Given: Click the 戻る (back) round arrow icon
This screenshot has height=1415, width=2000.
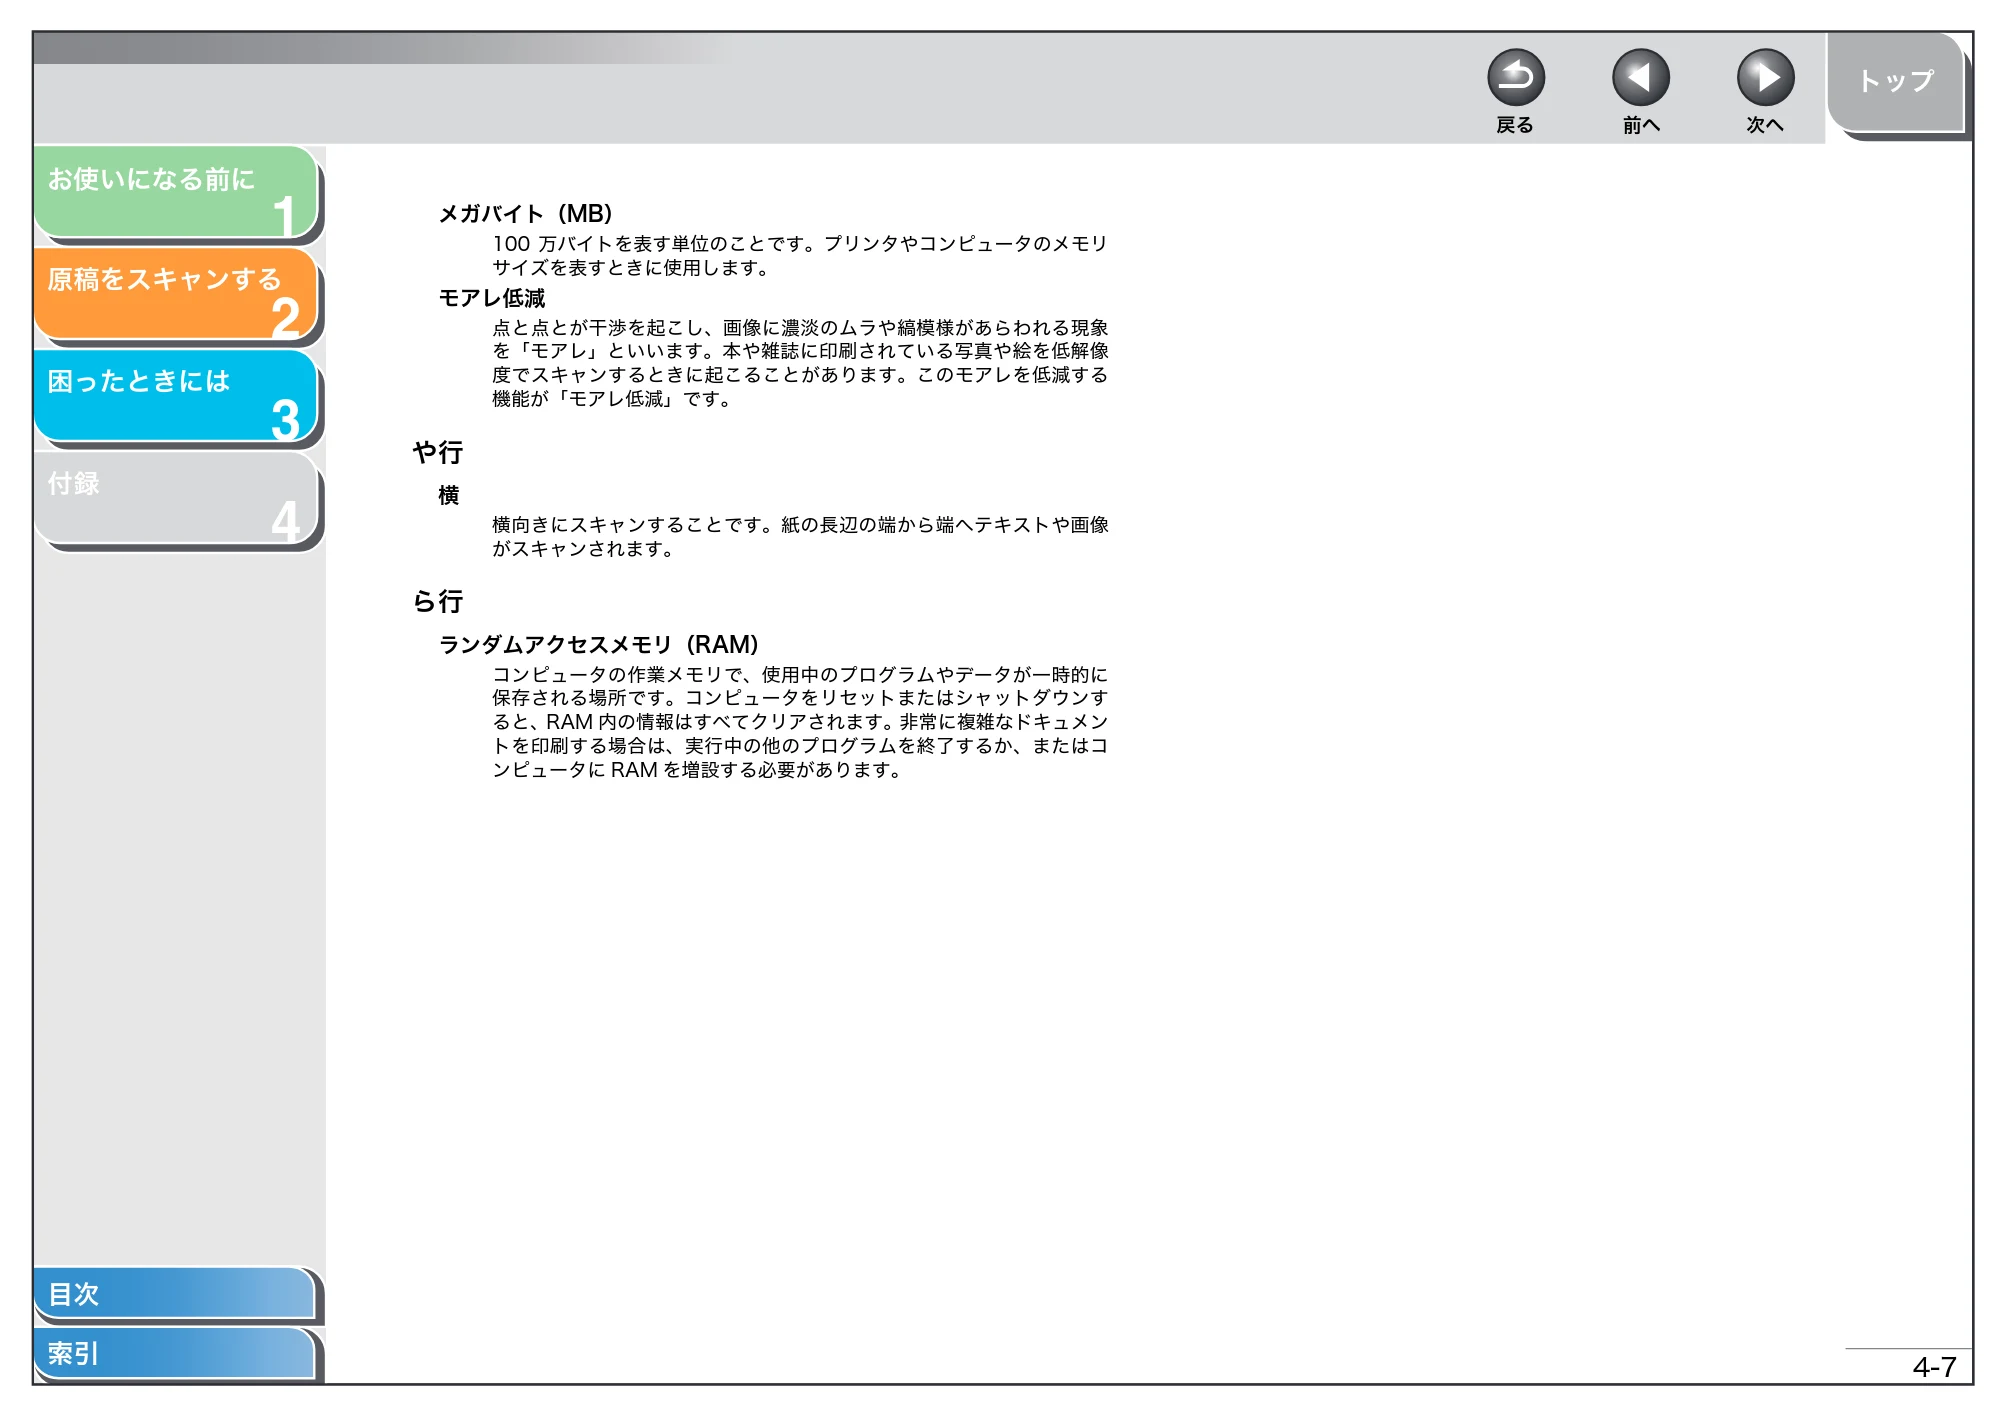Looking at the screenshot, I should (1516, 78).
